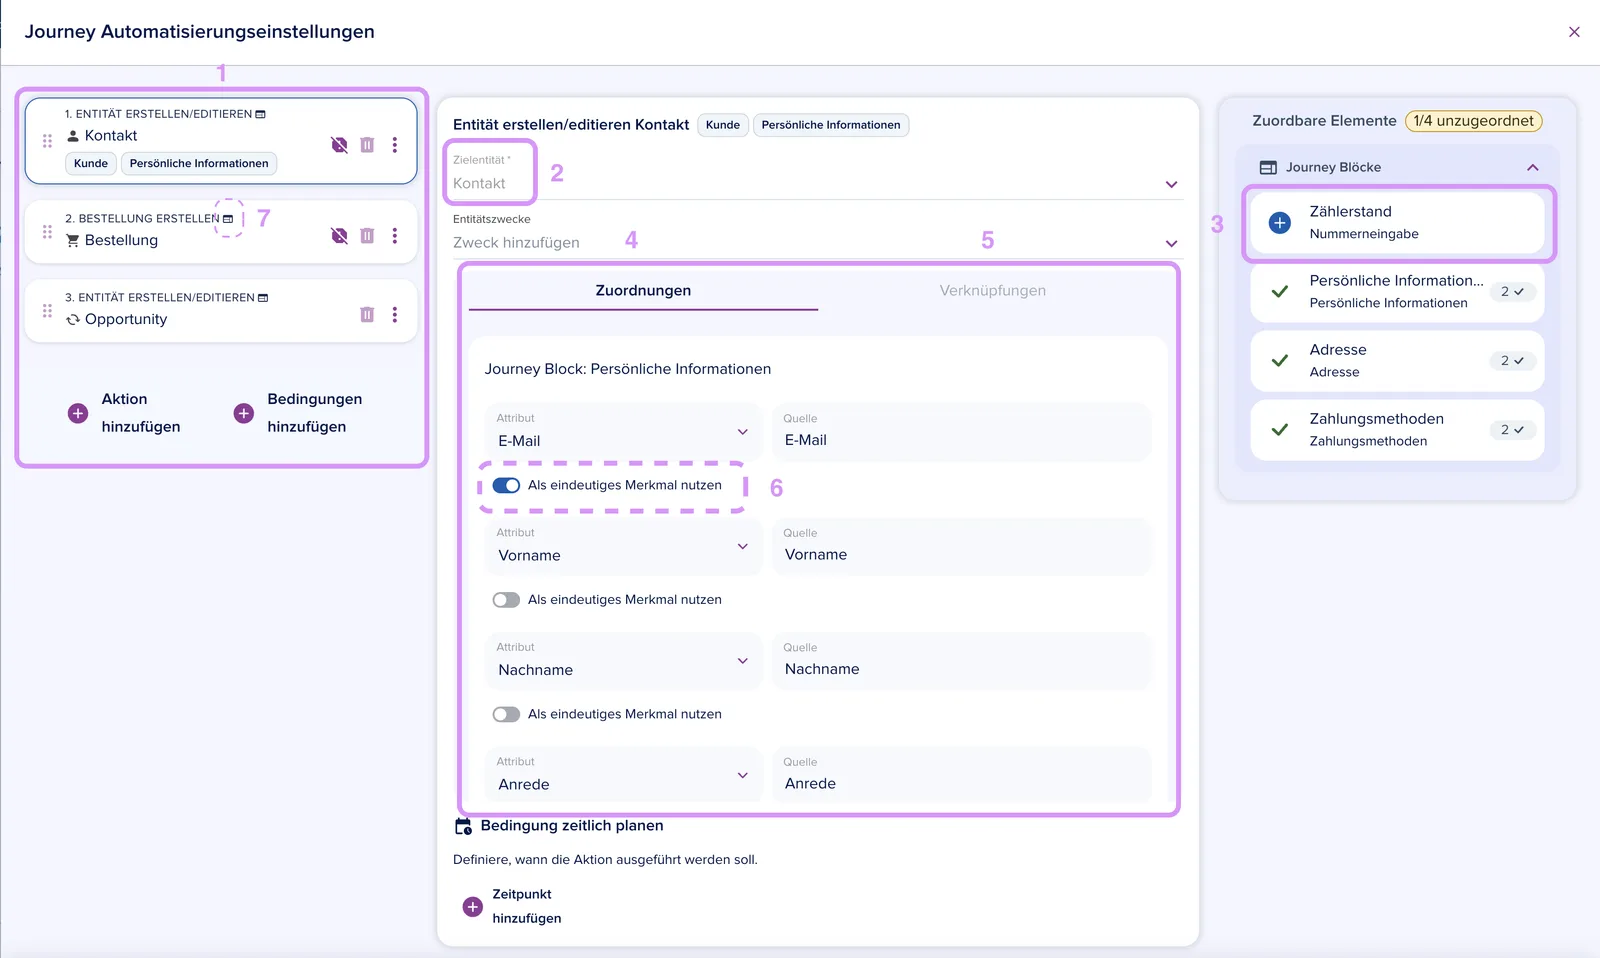
Task: Select the Bestellung action card title
Action: (121, 241)
